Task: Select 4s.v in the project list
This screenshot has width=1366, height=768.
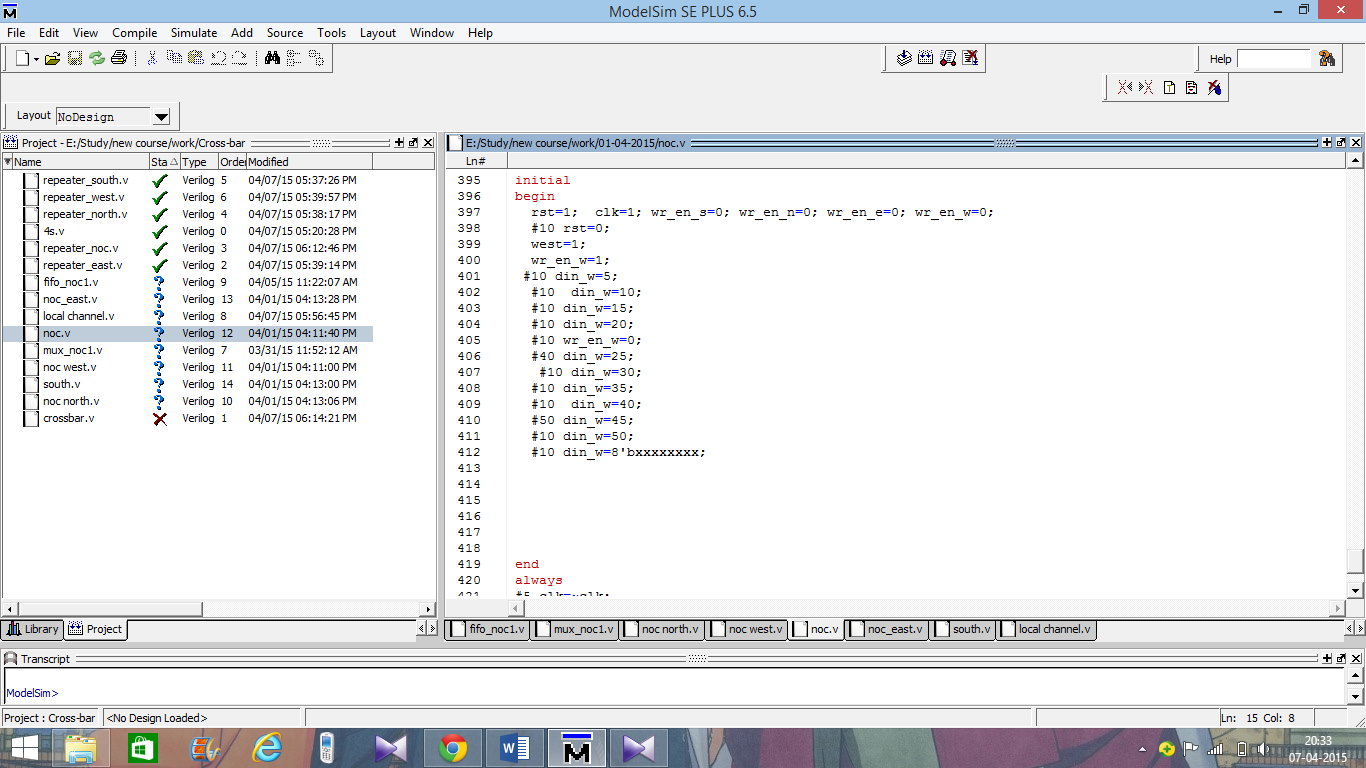Action: point(53,231)
